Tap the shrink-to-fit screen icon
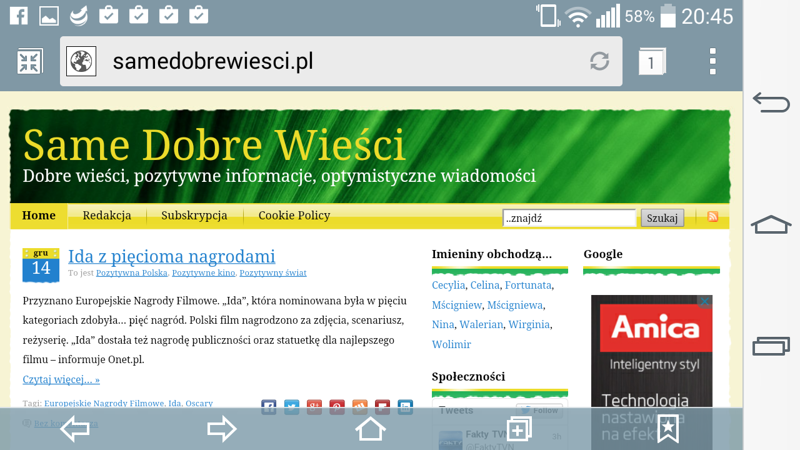Screen dimensions: 800x450 (x=29, y=62)
